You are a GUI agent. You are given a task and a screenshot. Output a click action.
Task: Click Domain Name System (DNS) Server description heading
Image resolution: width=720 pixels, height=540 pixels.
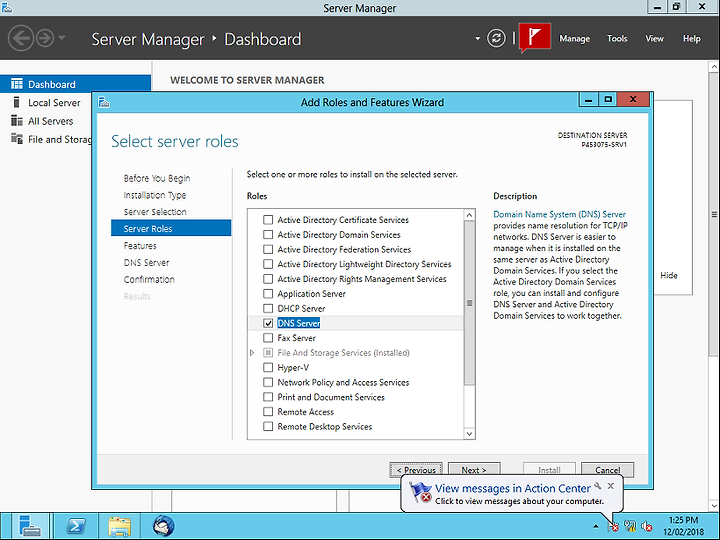coord(559,214)
